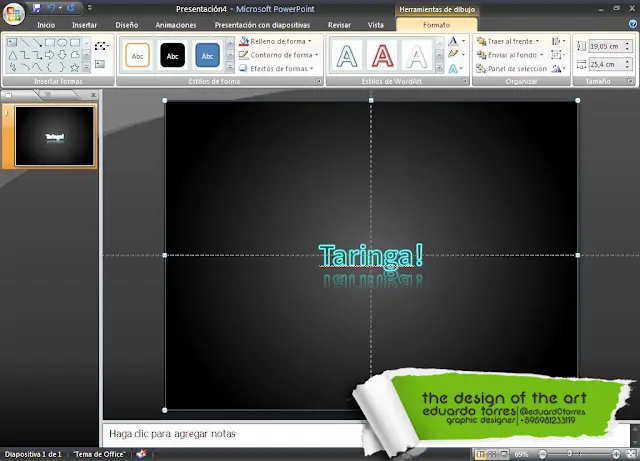Screen dimensions: 640x461
Task: Open the Panel de selección
Action: pos(512,68)
